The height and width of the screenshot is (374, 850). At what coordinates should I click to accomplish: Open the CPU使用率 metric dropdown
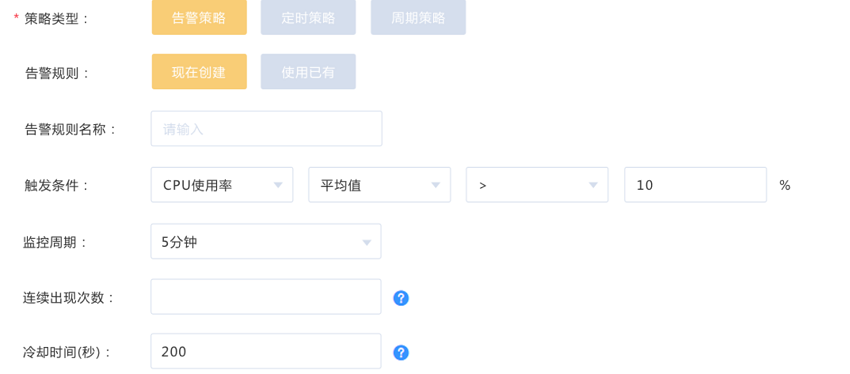coord(222,185)
